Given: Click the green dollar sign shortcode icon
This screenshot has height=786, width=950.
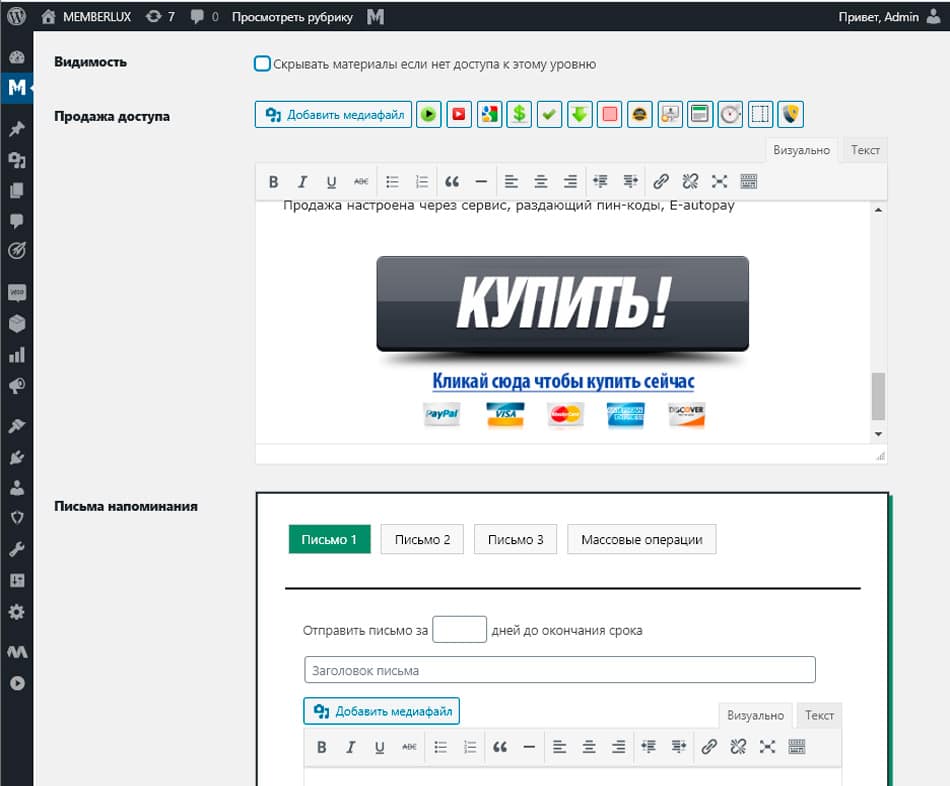Looking at the screenshot, I should point(519,114).
